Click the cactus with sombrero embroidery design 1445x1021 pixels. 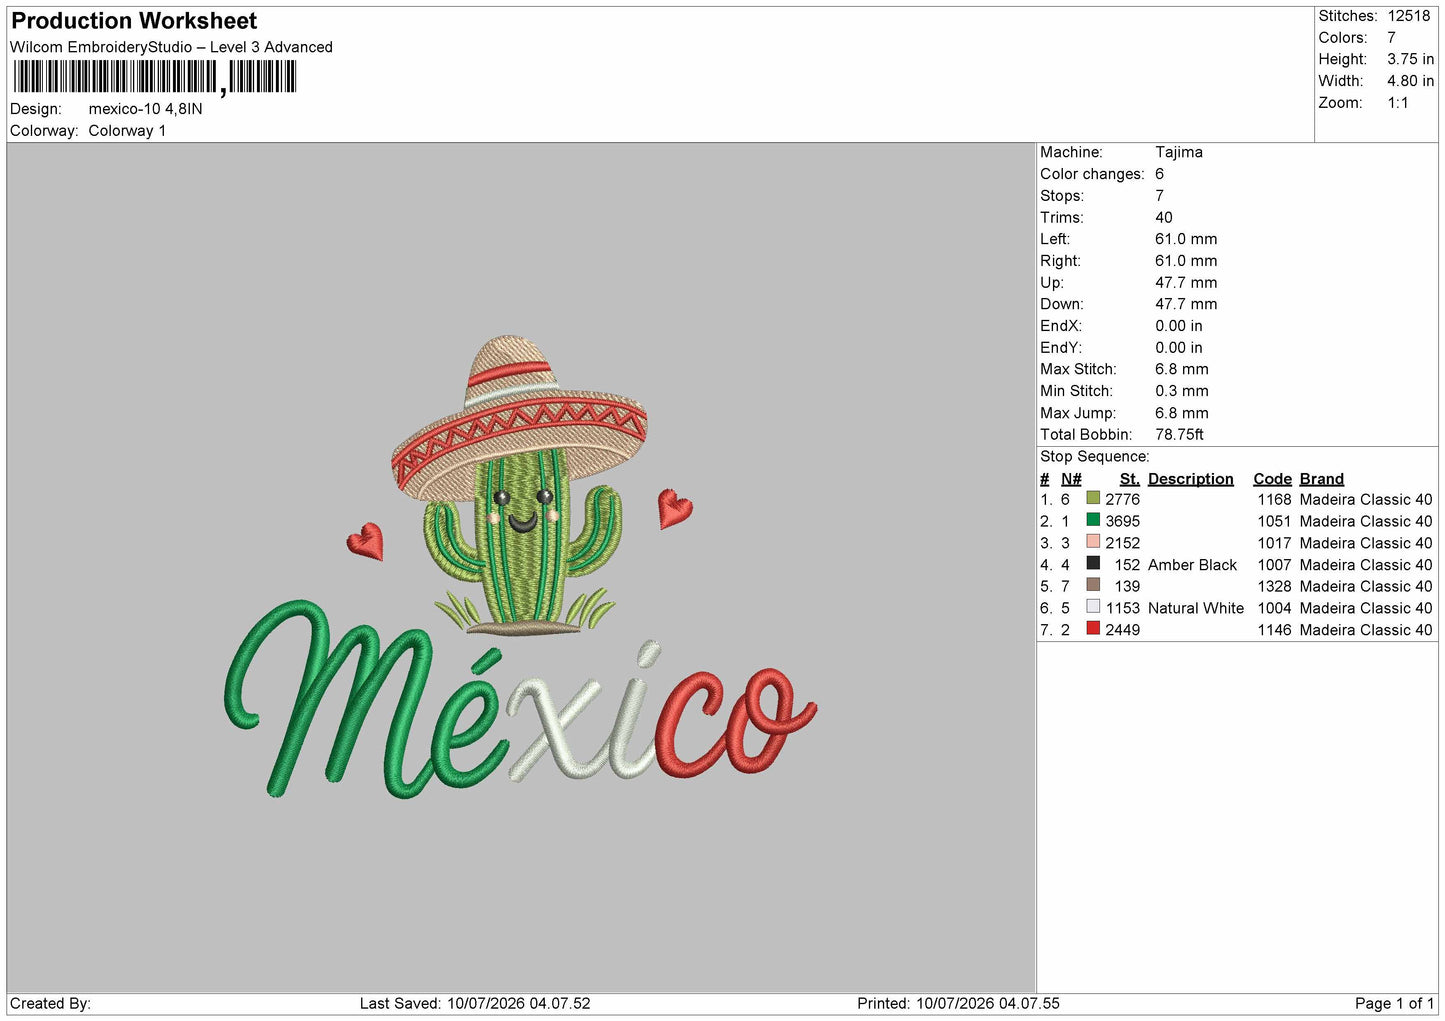520,485
